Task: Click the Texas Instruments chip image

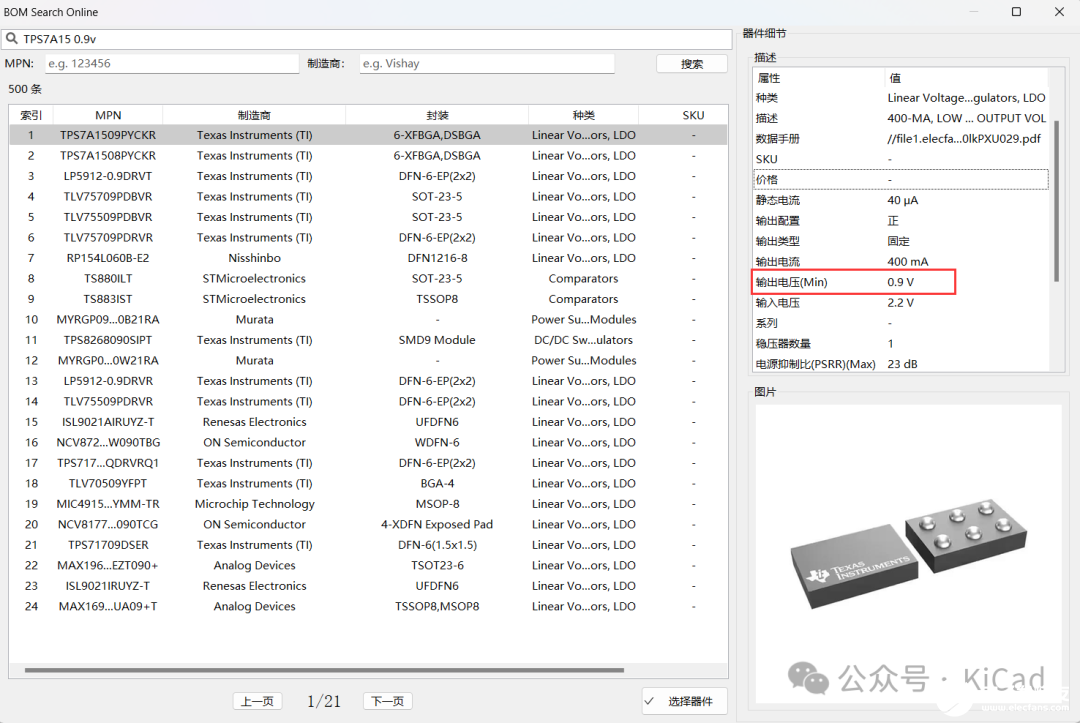Action: 908,554
